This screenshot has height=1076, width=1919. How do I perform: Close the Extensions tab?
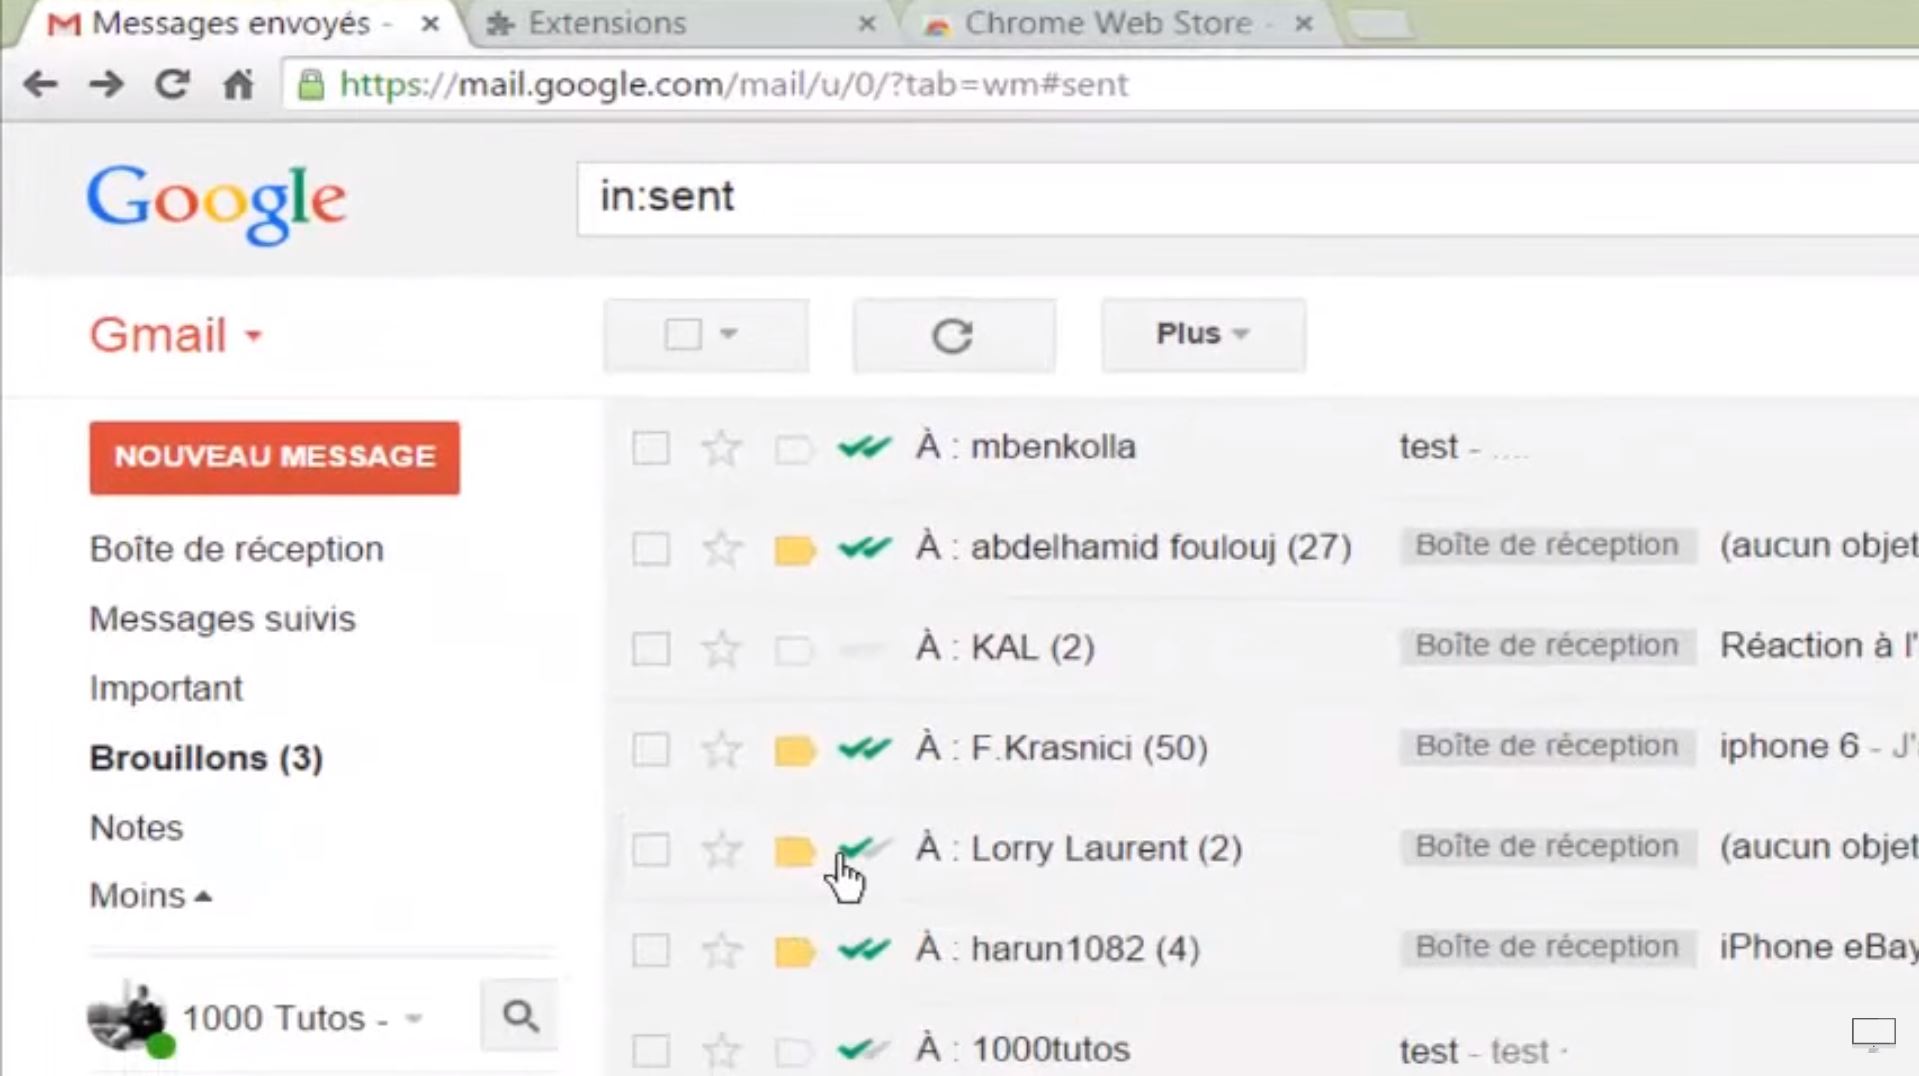[x=866, y=23]
